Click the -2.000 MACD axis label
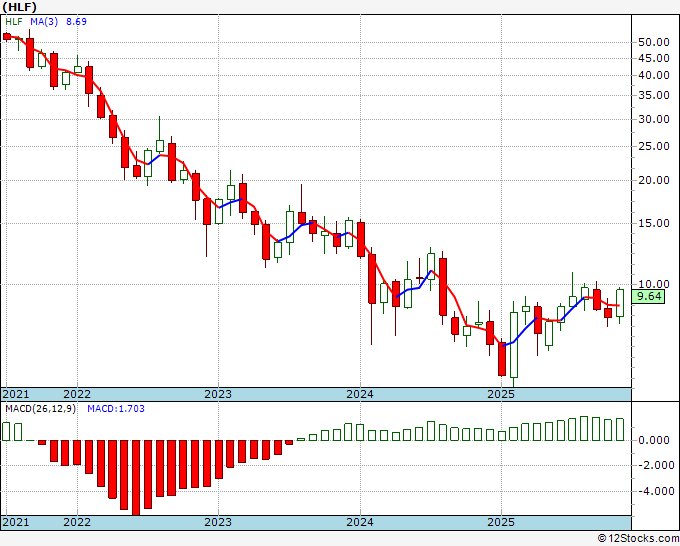This screenshot has height=546, width=680. coord(655,465)
